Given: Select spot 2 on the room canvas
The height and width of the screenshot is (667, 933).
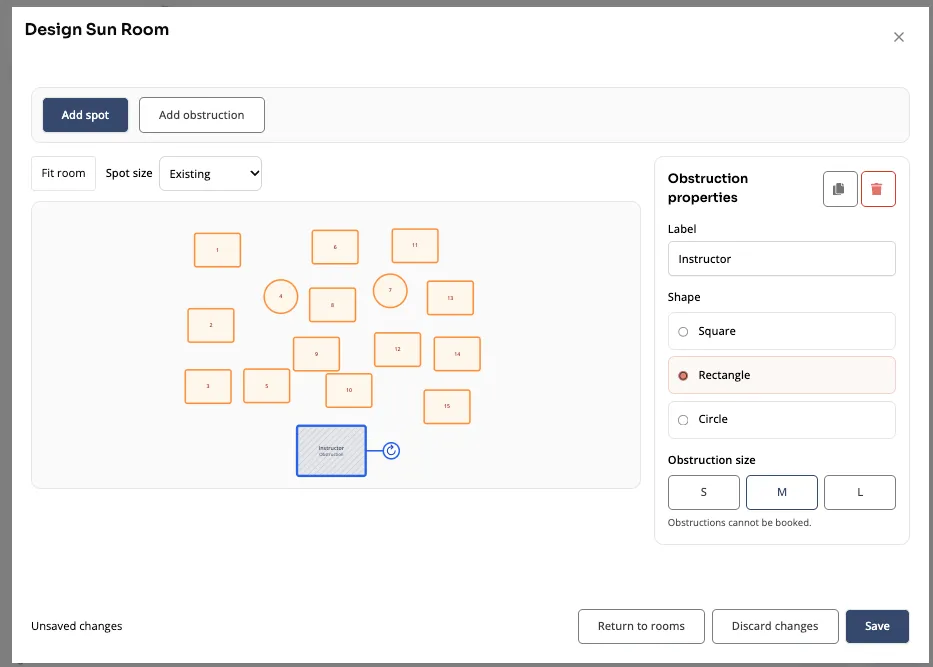Looking at the screenshot, I should pyautogui.click(x=211, y=325).
